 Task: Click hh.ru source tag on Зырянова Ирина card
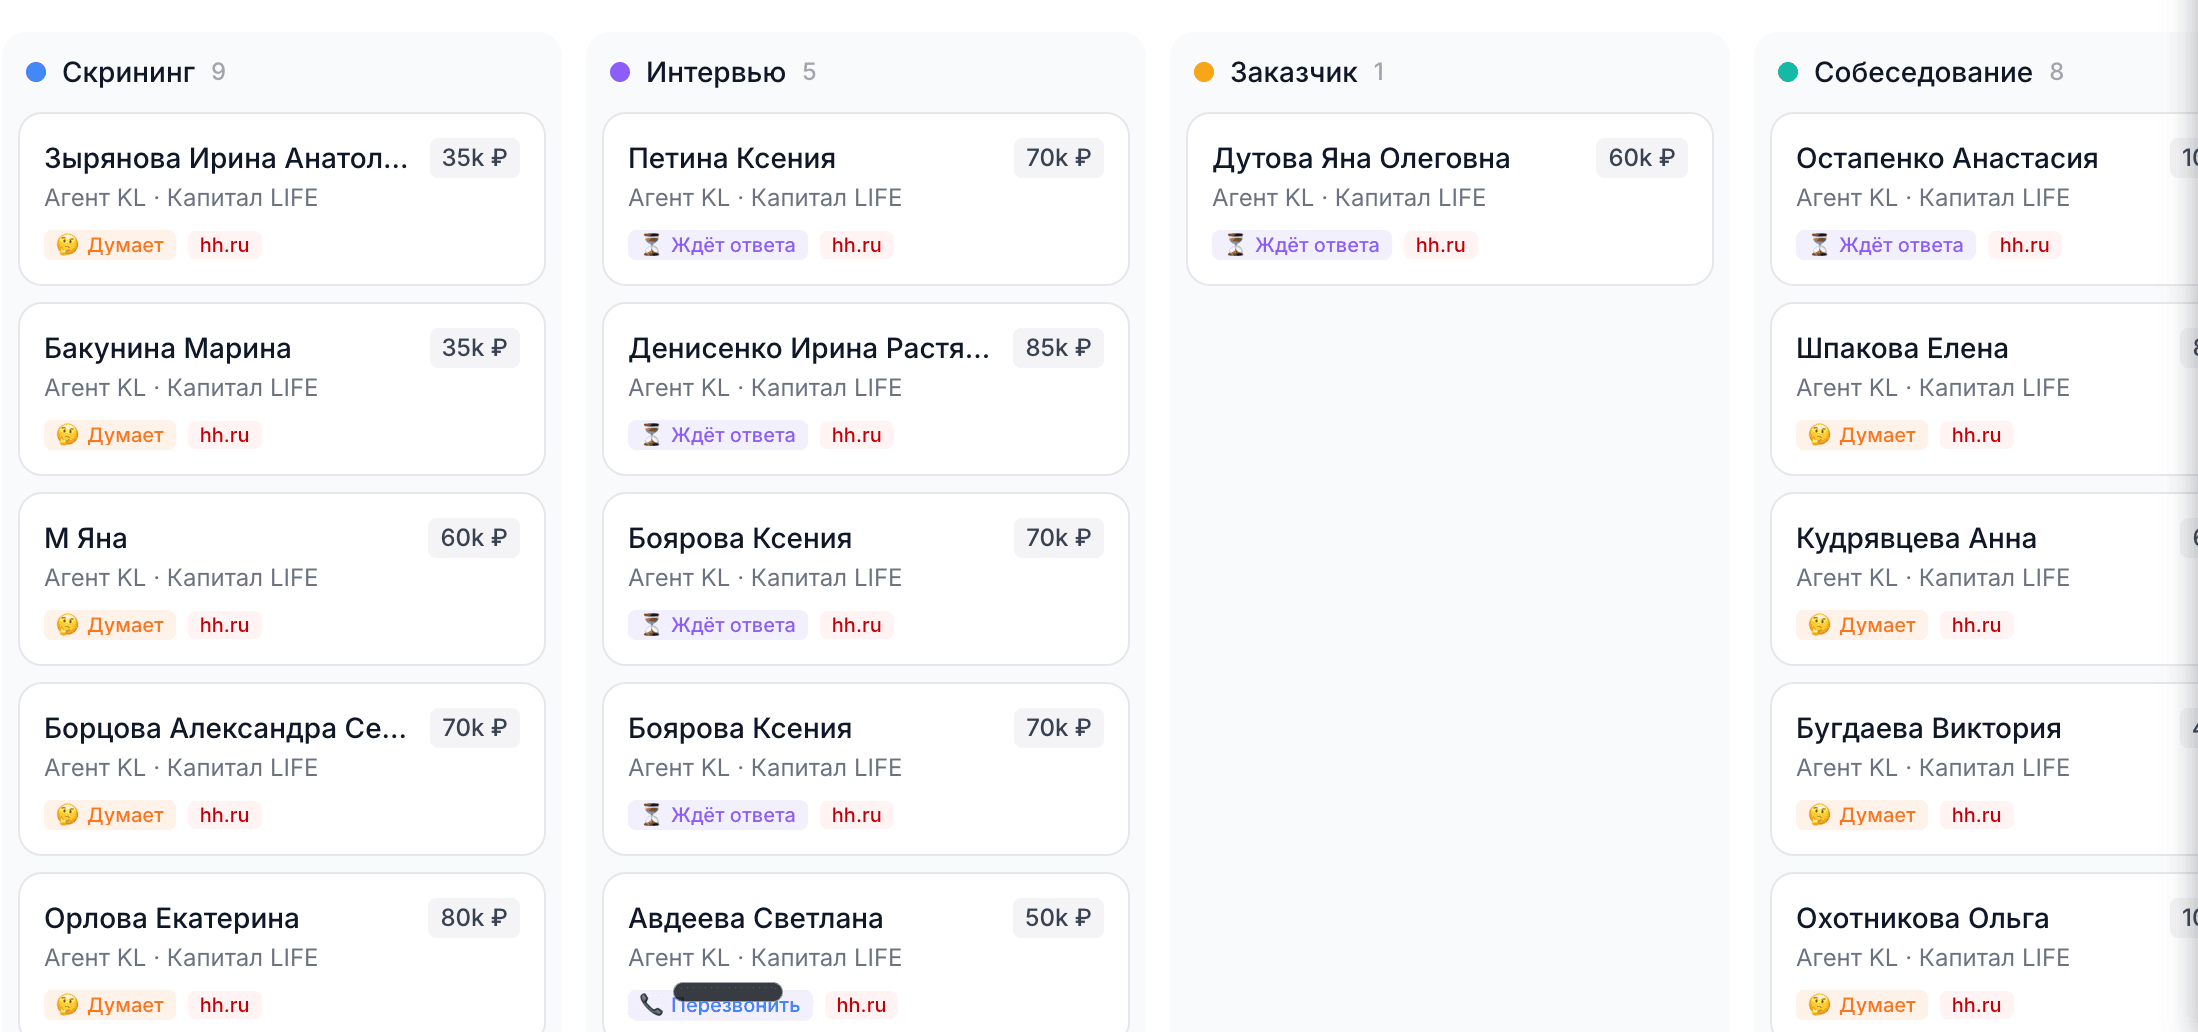225,245
